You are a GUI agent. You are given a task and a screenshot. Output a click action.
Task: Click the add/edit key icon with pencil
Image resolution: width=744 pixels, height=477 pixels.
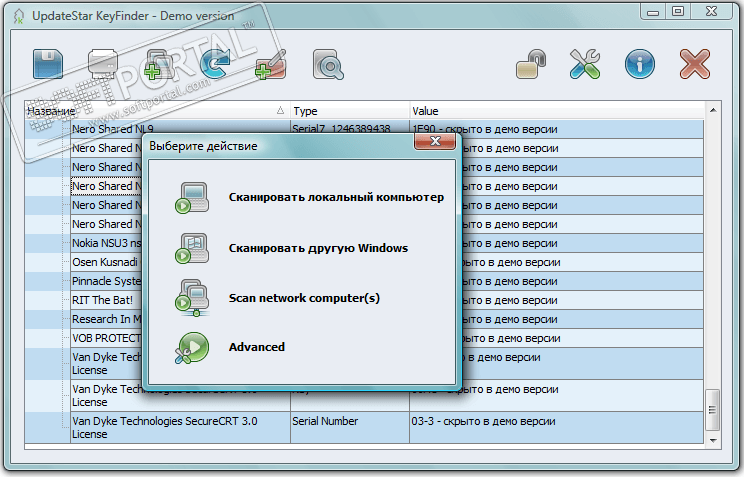[270, 64]
